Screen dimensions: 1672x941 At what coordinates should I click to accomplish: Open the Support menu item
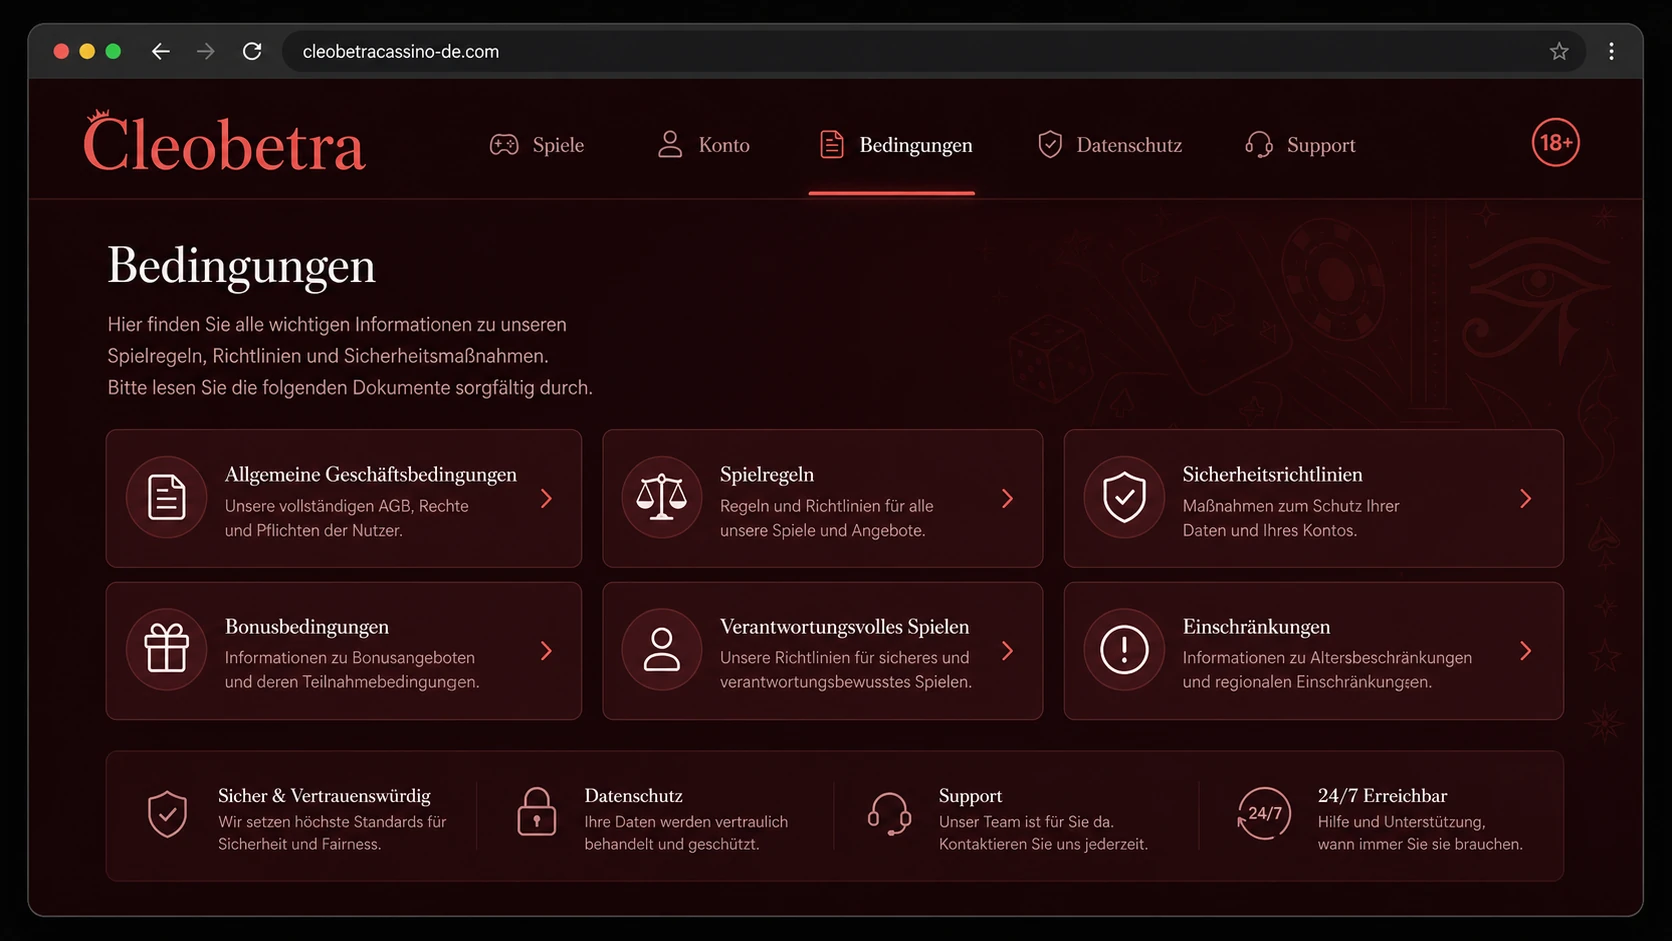1300,145
